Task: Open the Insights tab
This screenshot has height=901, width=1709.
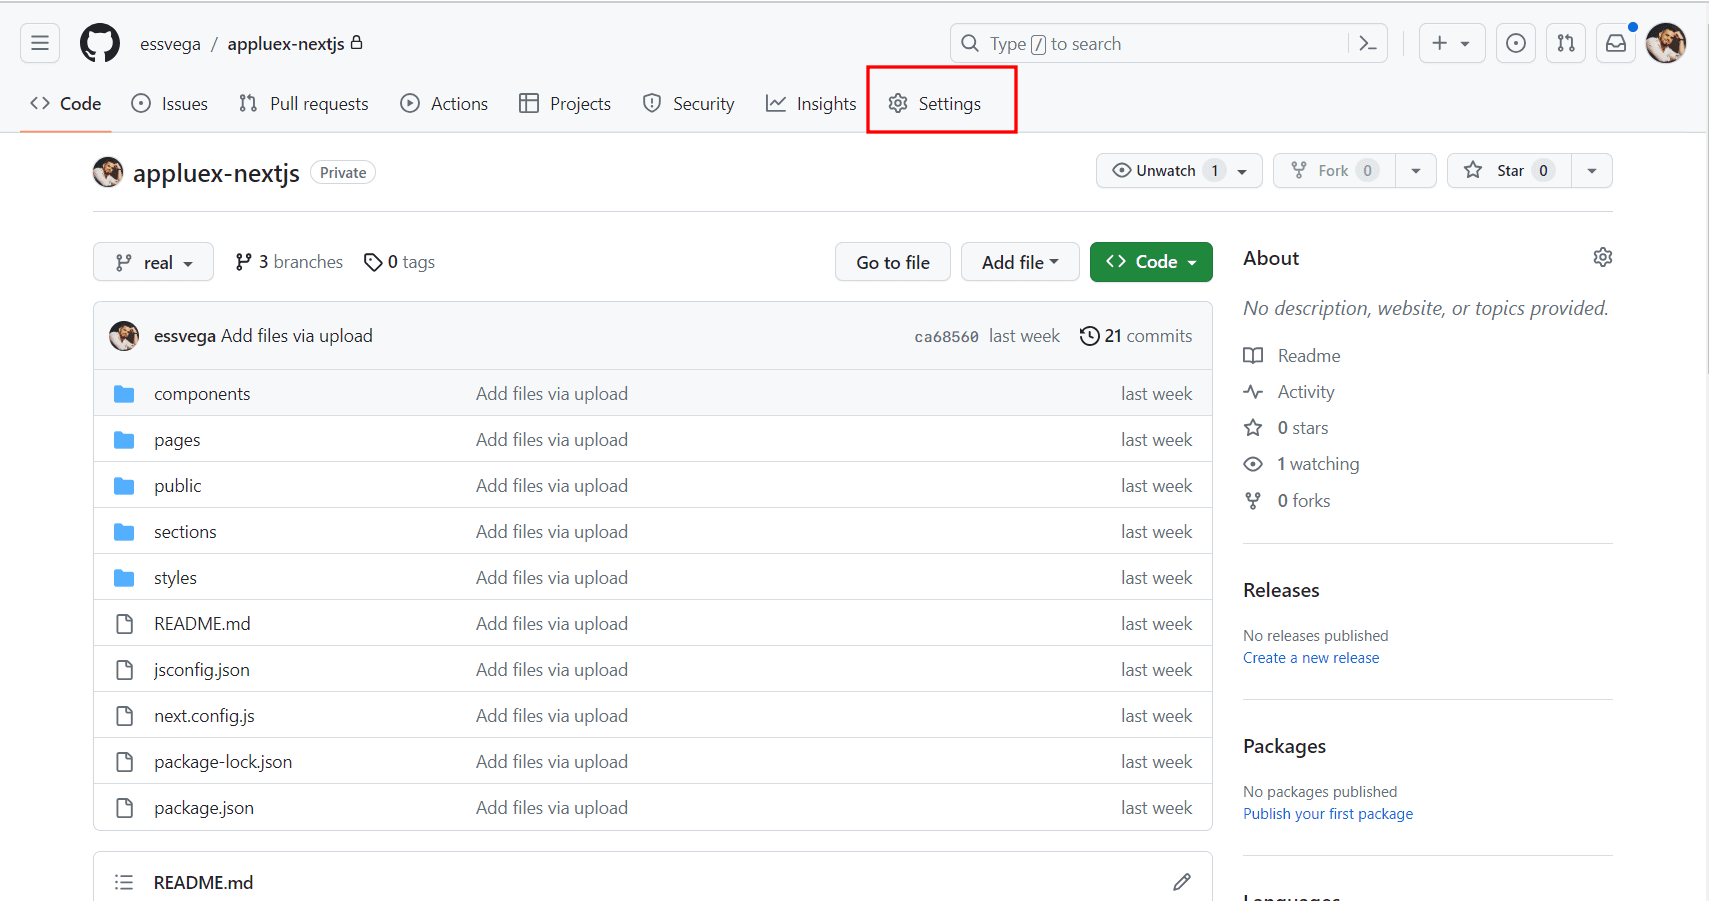Action: [811, 103]
